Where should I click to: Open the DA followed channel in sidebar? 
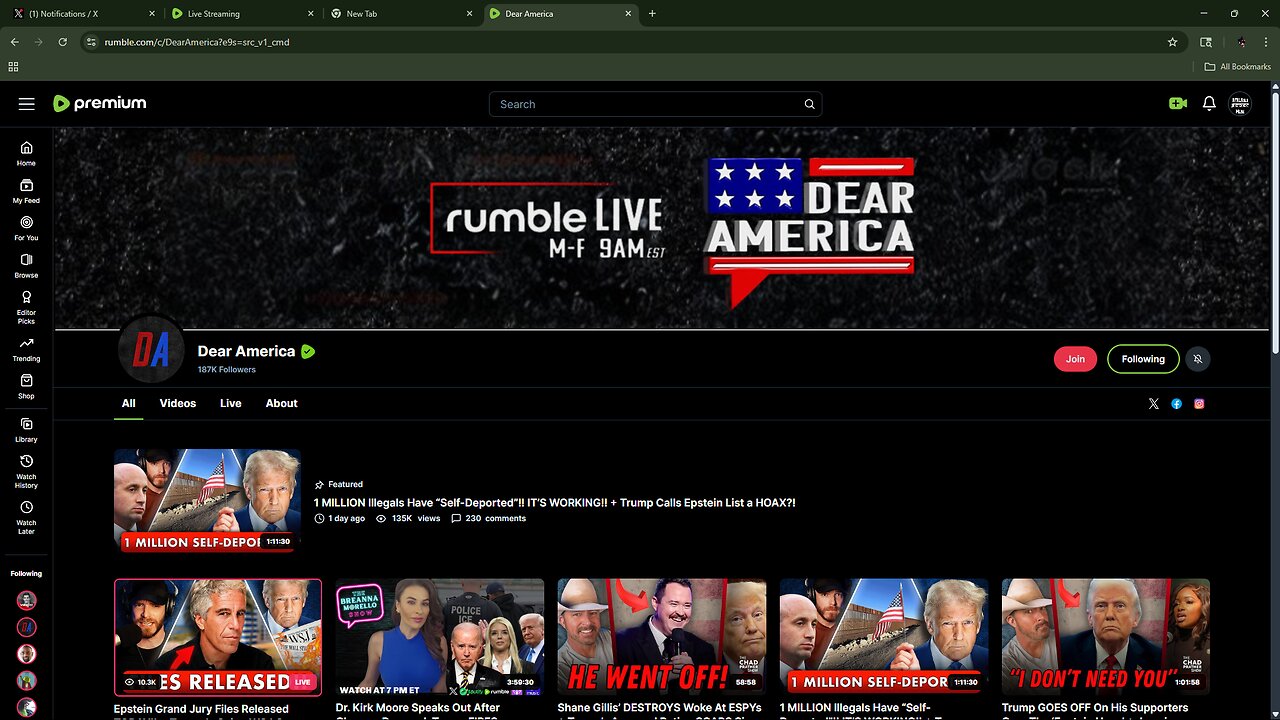27,627
